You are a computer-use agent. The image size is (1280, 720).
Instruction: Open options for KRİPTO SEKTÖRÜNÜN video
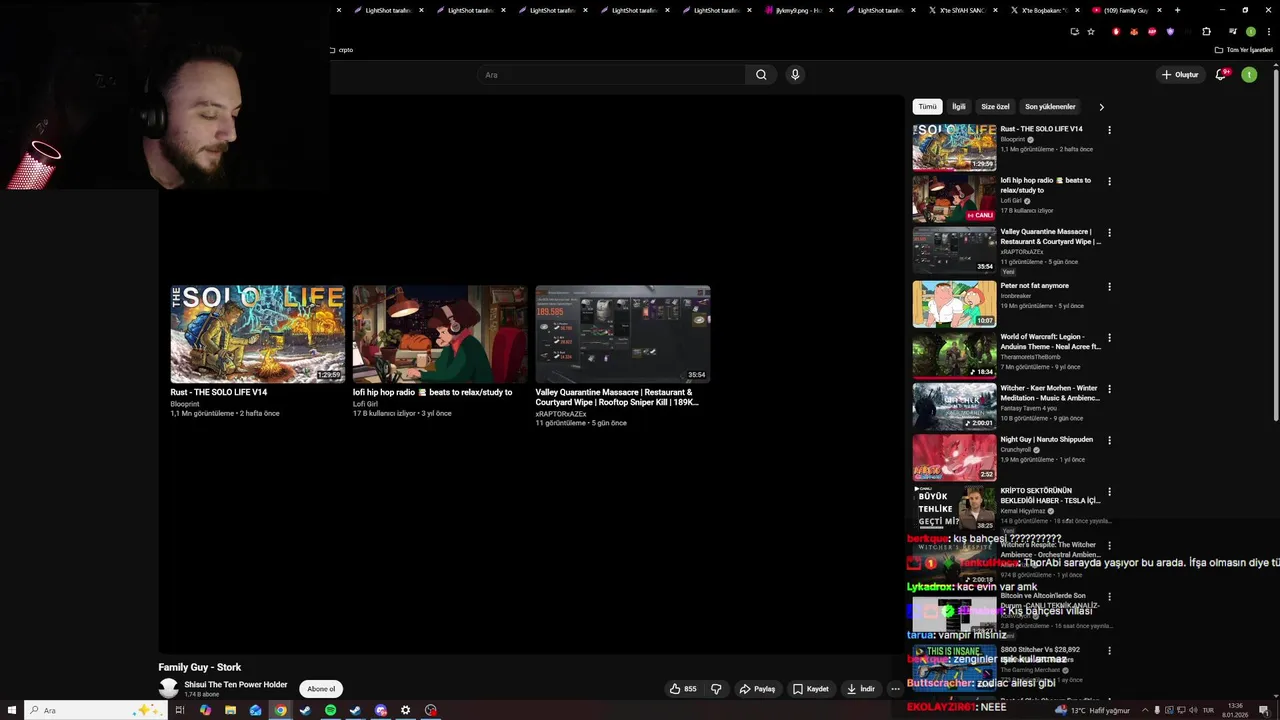[x=1109, y=492]
